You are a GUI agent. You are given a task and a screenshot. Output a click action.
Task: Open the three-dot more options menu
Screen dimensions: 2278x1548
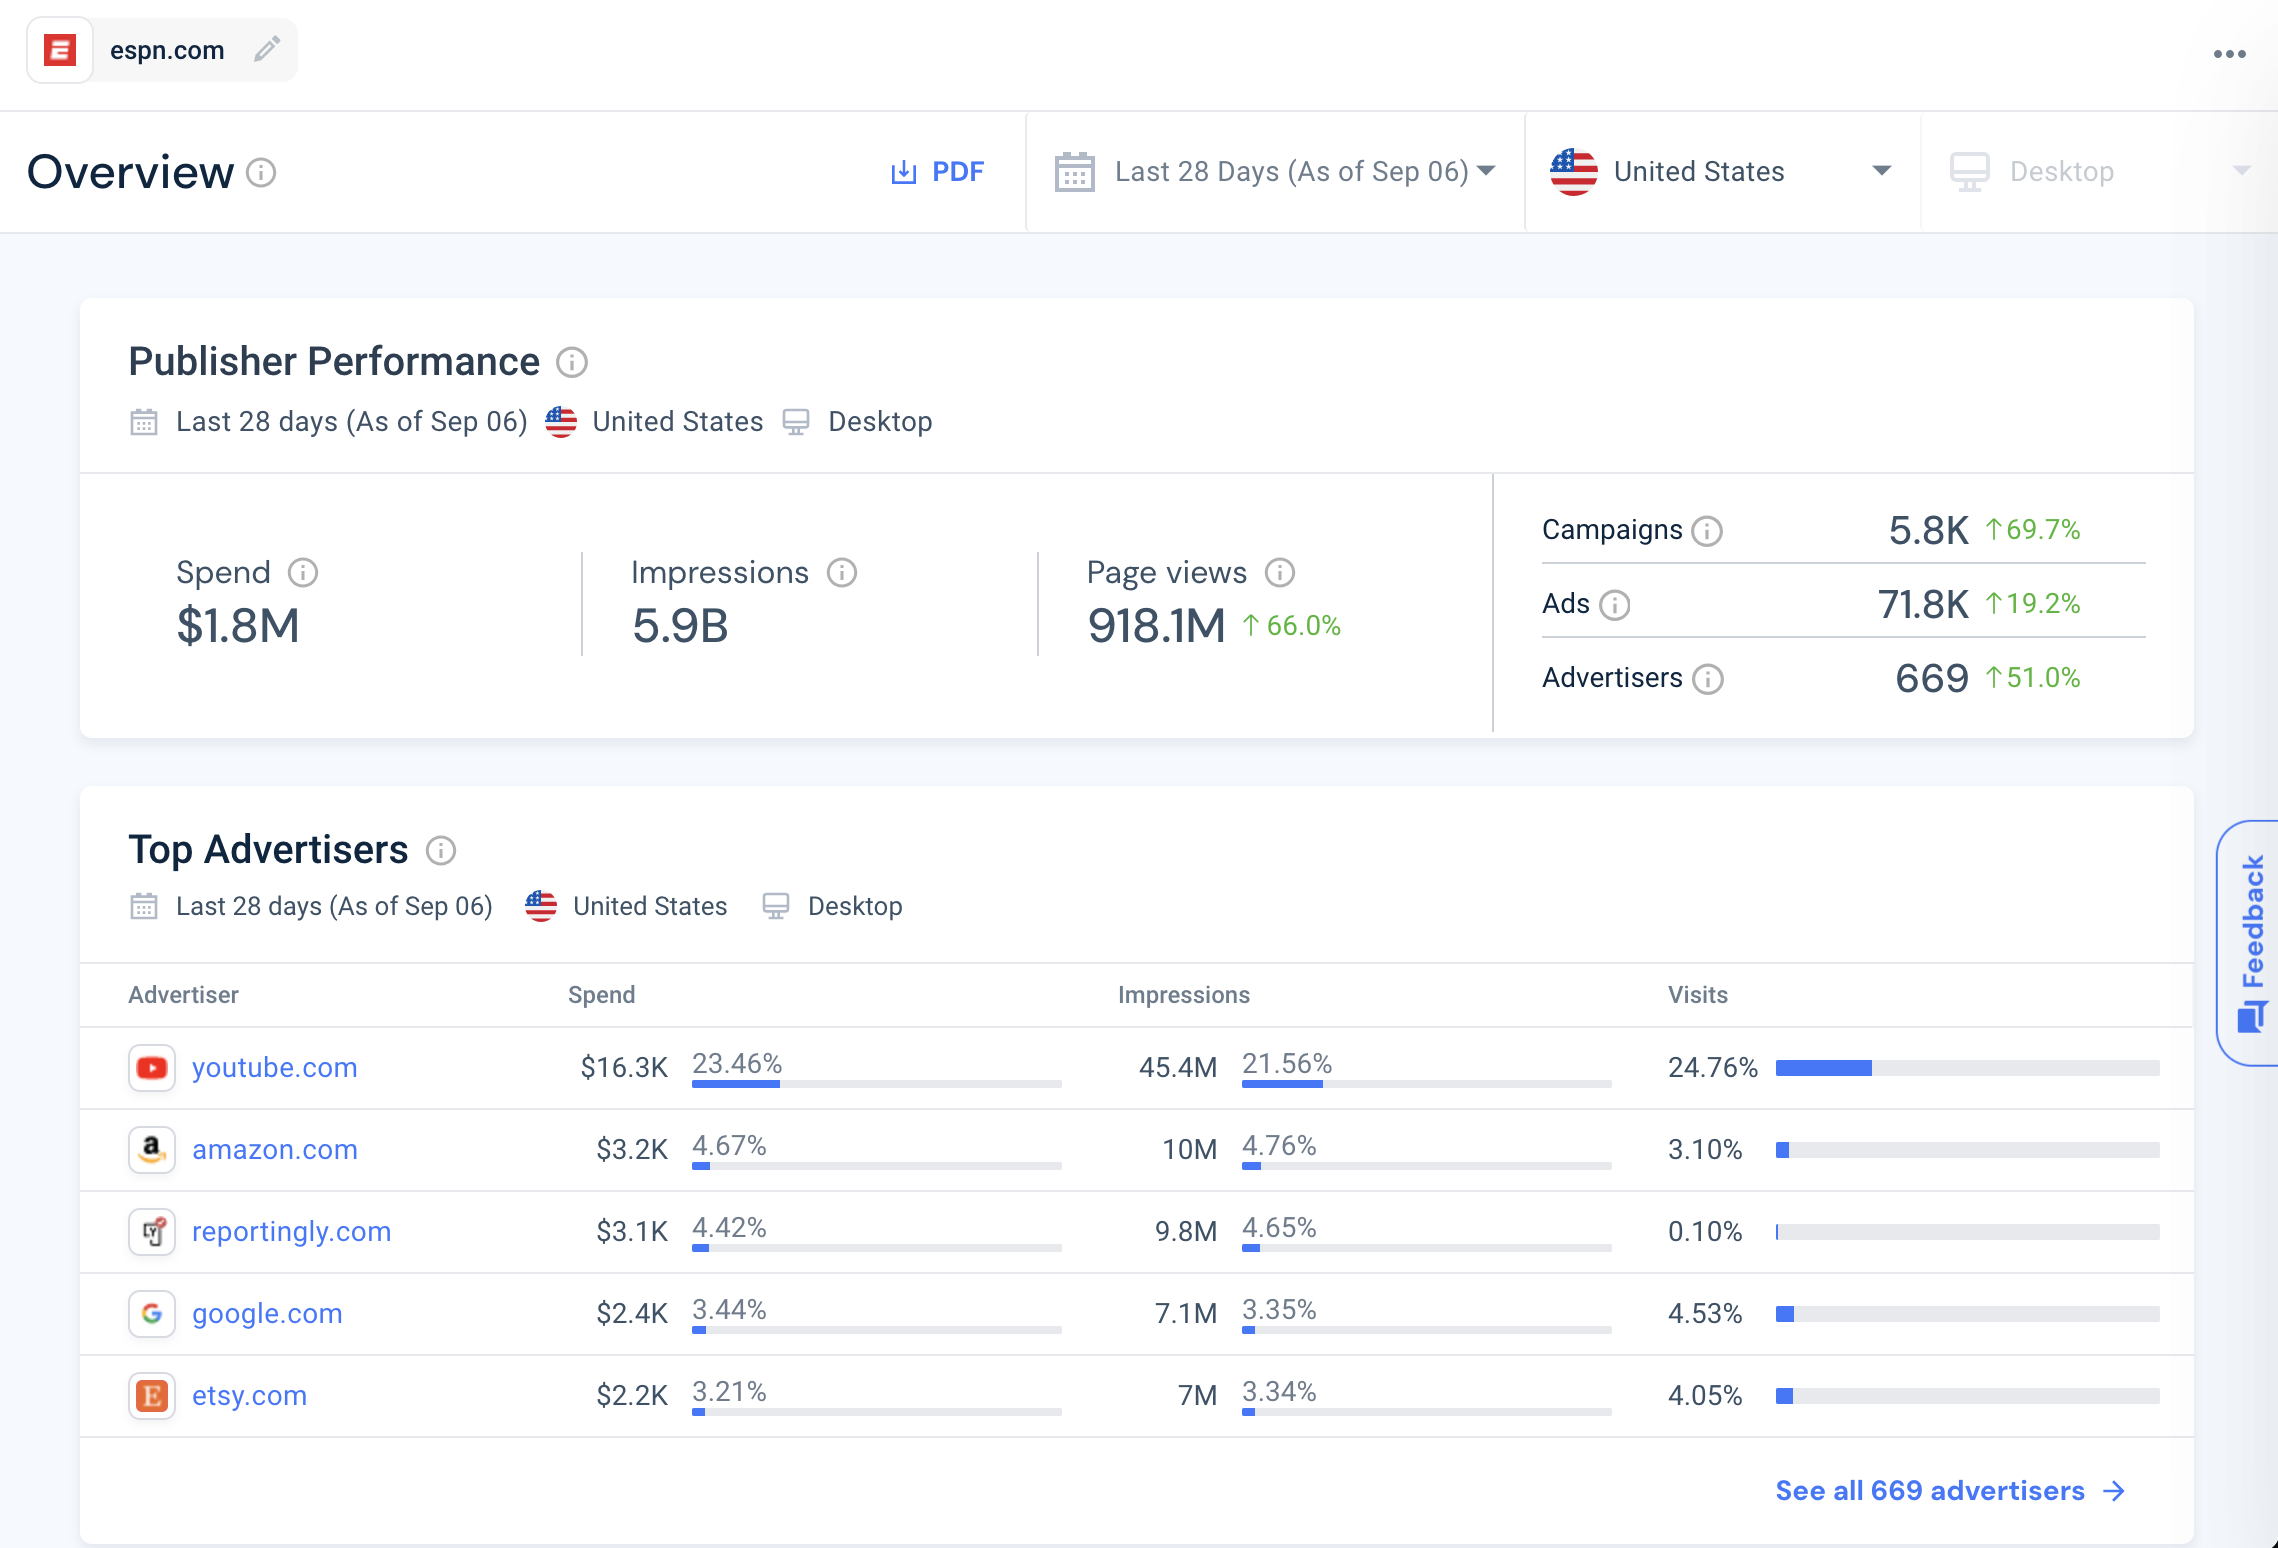tap(2230, 54)
